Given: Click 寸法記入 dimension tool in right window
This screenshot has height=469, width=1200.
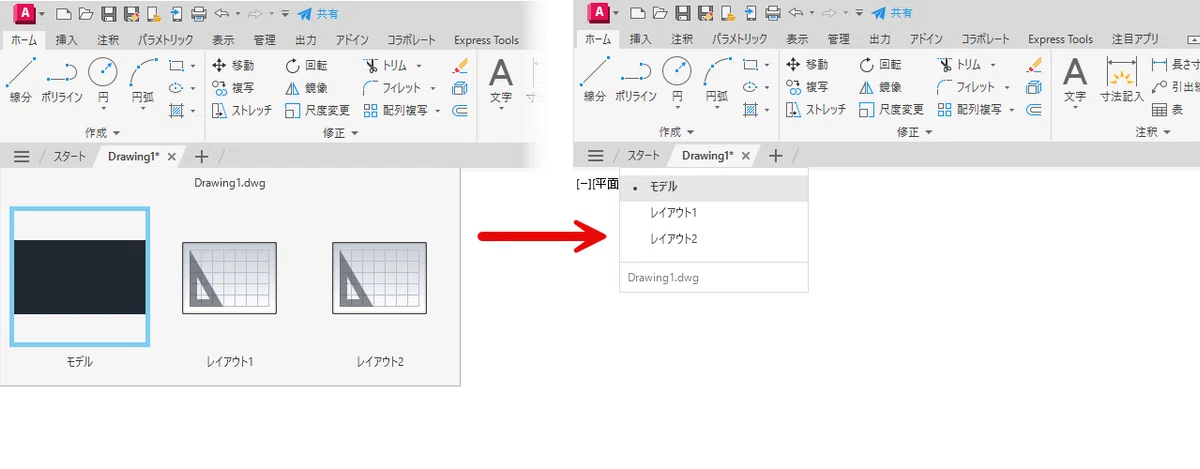Looking at the screenshot, I should pos(1121,81).
